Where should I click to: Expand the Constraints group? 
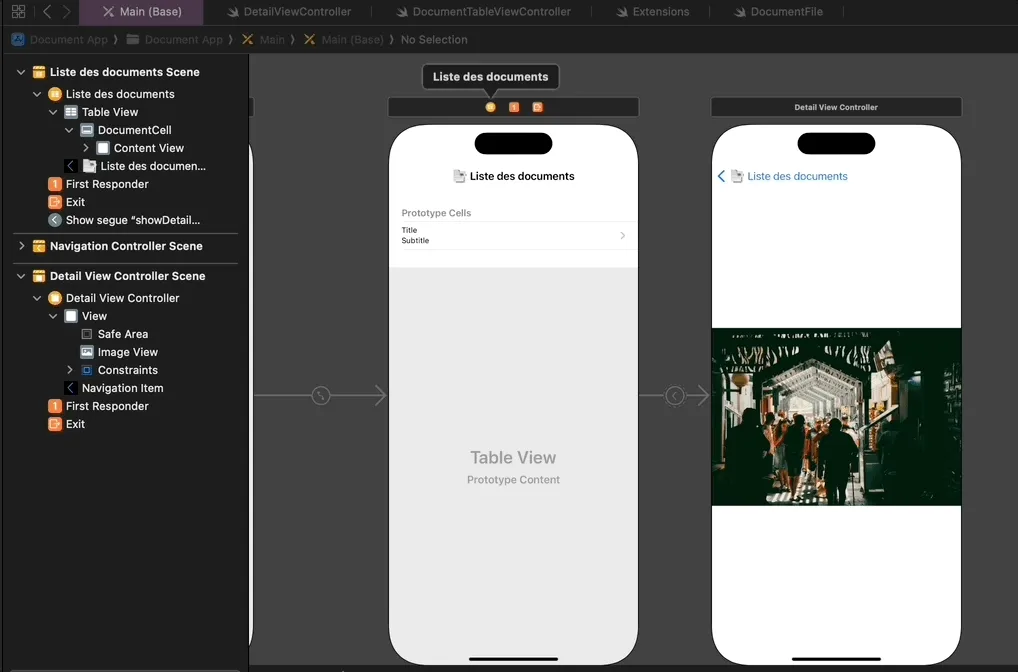pyautogui.click(x=70, y=370)
